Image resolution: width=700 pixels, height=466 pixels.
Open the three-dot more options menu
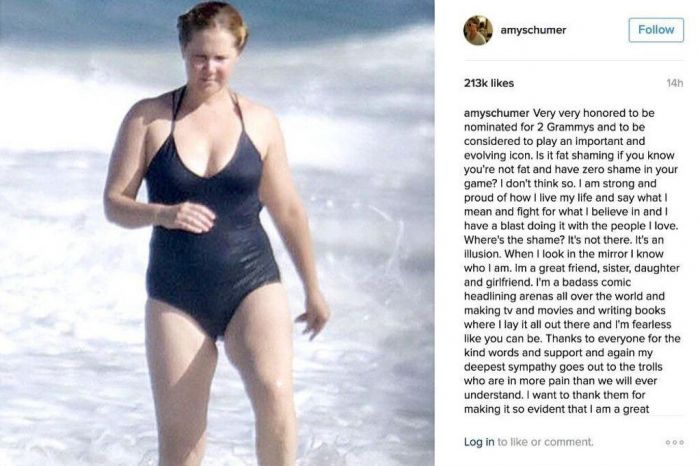point(674,442)
